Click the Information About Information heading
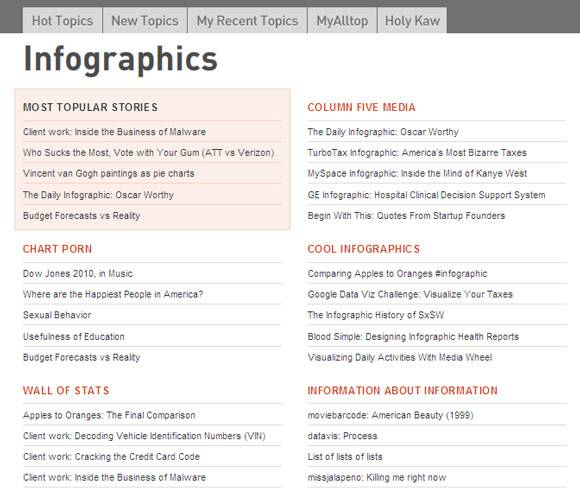 (402, 390)
